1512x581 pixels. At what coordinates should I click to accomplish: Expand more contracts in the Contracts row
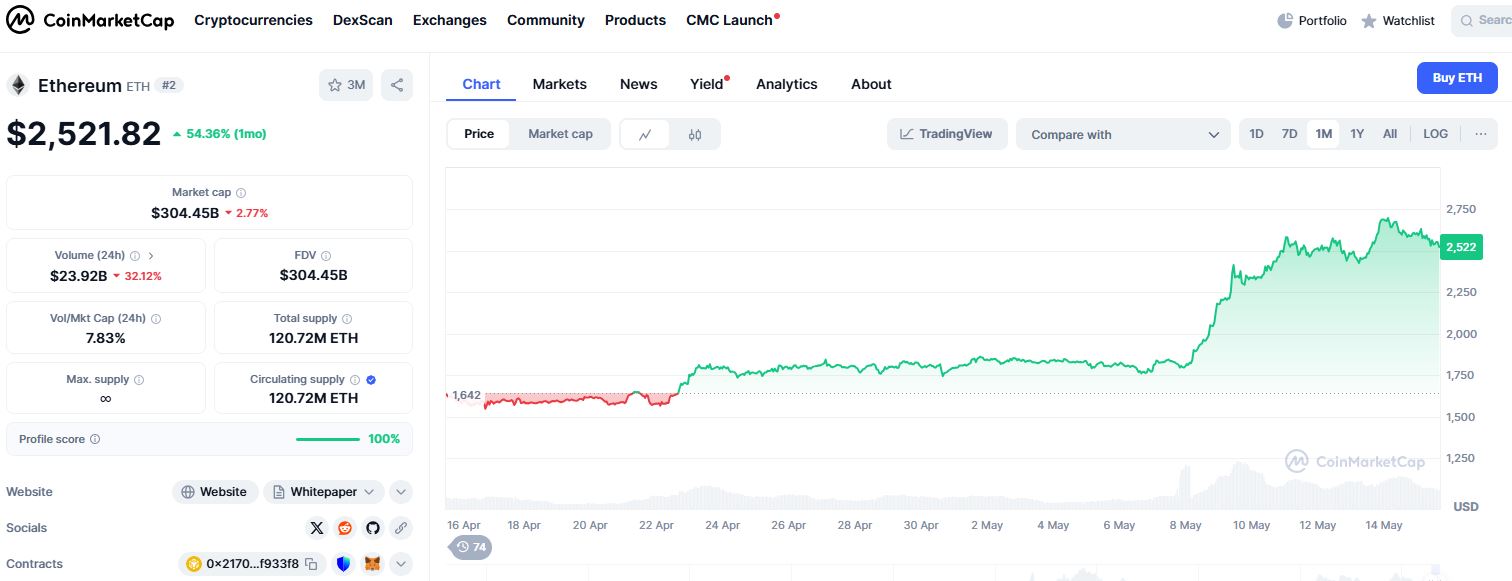[x=401, y=564]
